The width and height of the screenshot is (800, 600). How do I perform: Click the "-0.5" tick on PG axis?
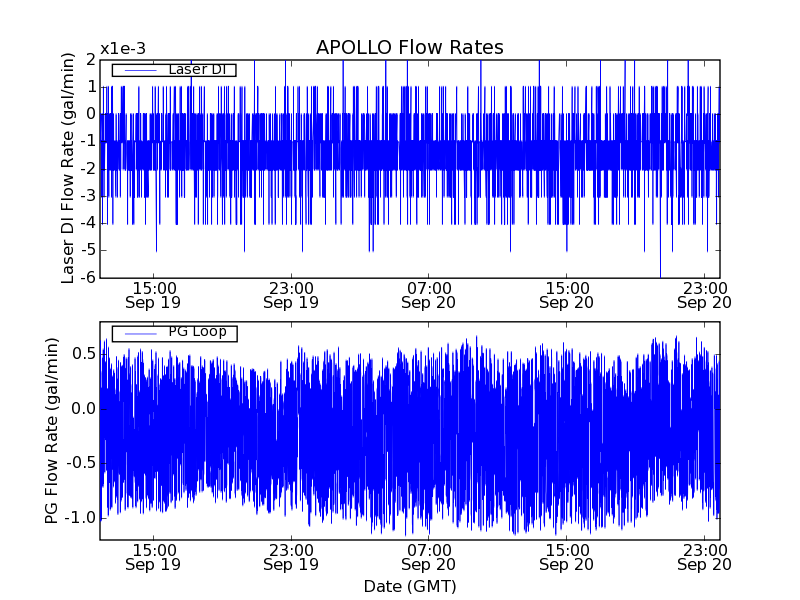pyautogui.click(x=80, y=463)
